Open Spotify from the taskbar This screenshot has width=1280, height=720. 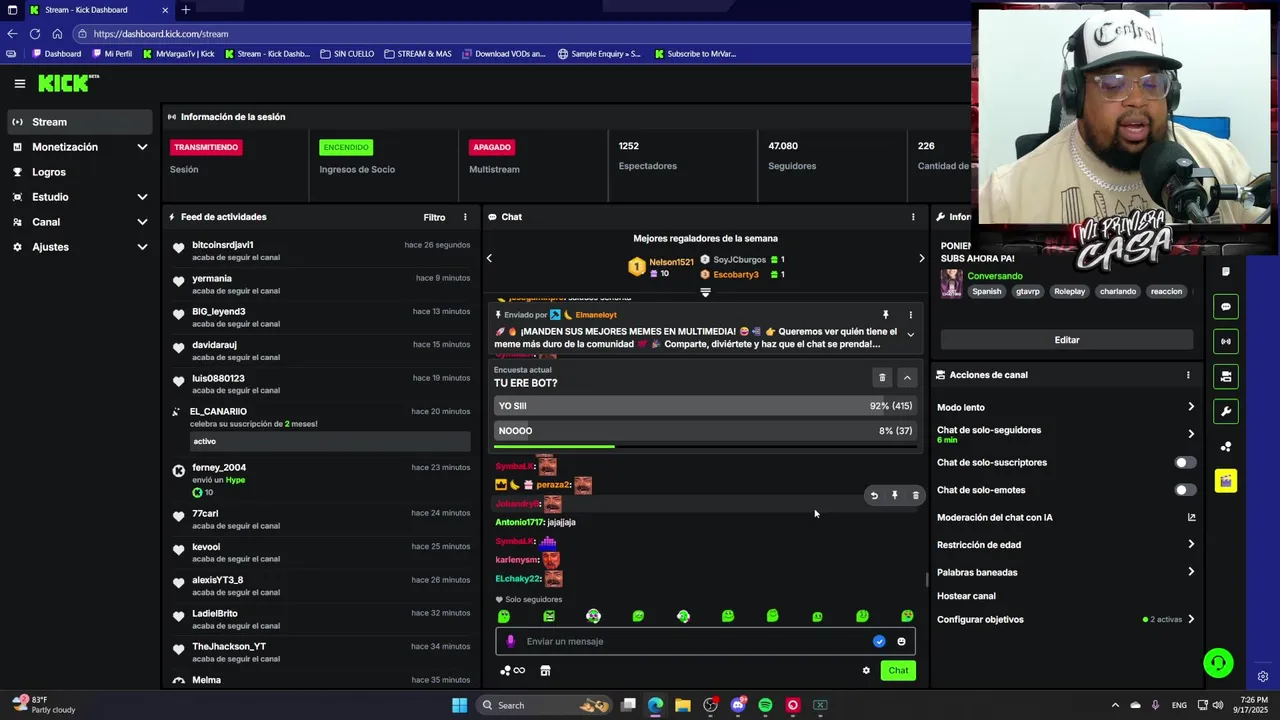point(765,705)
